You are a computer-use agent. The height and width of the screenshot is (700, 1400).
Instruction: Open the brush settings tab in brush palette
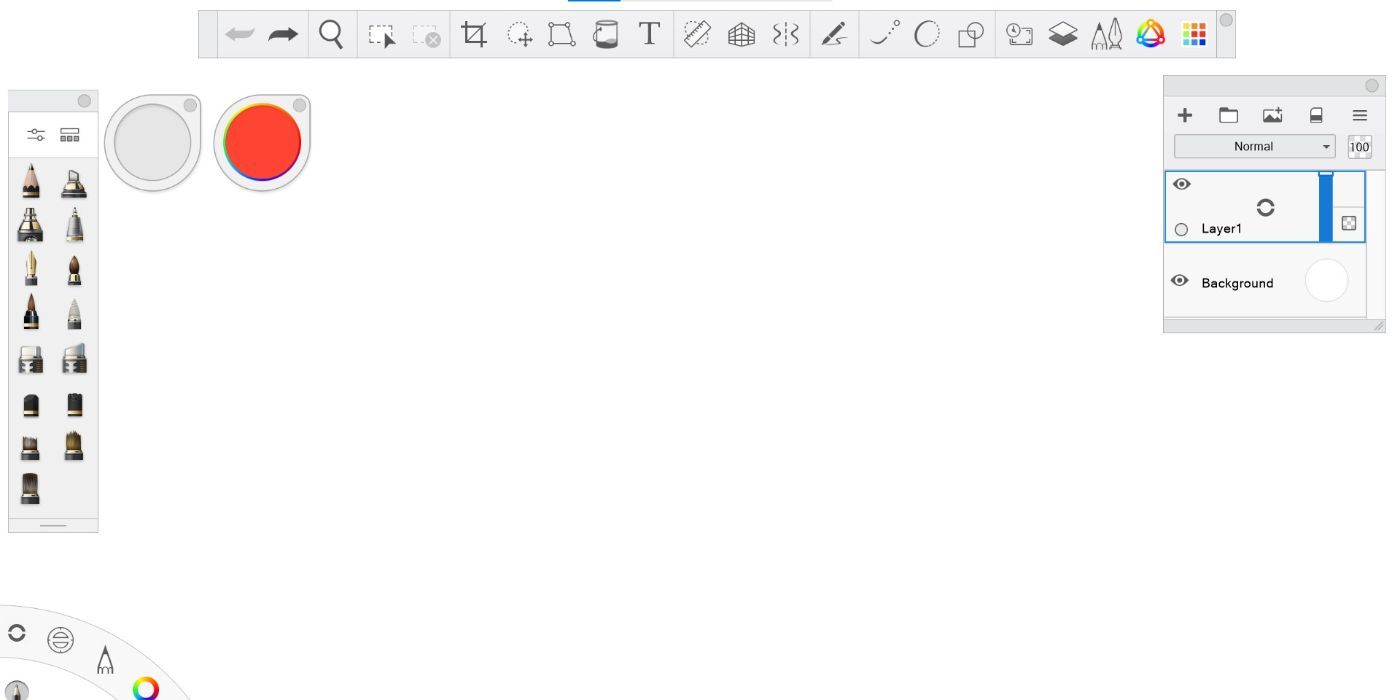36,133
